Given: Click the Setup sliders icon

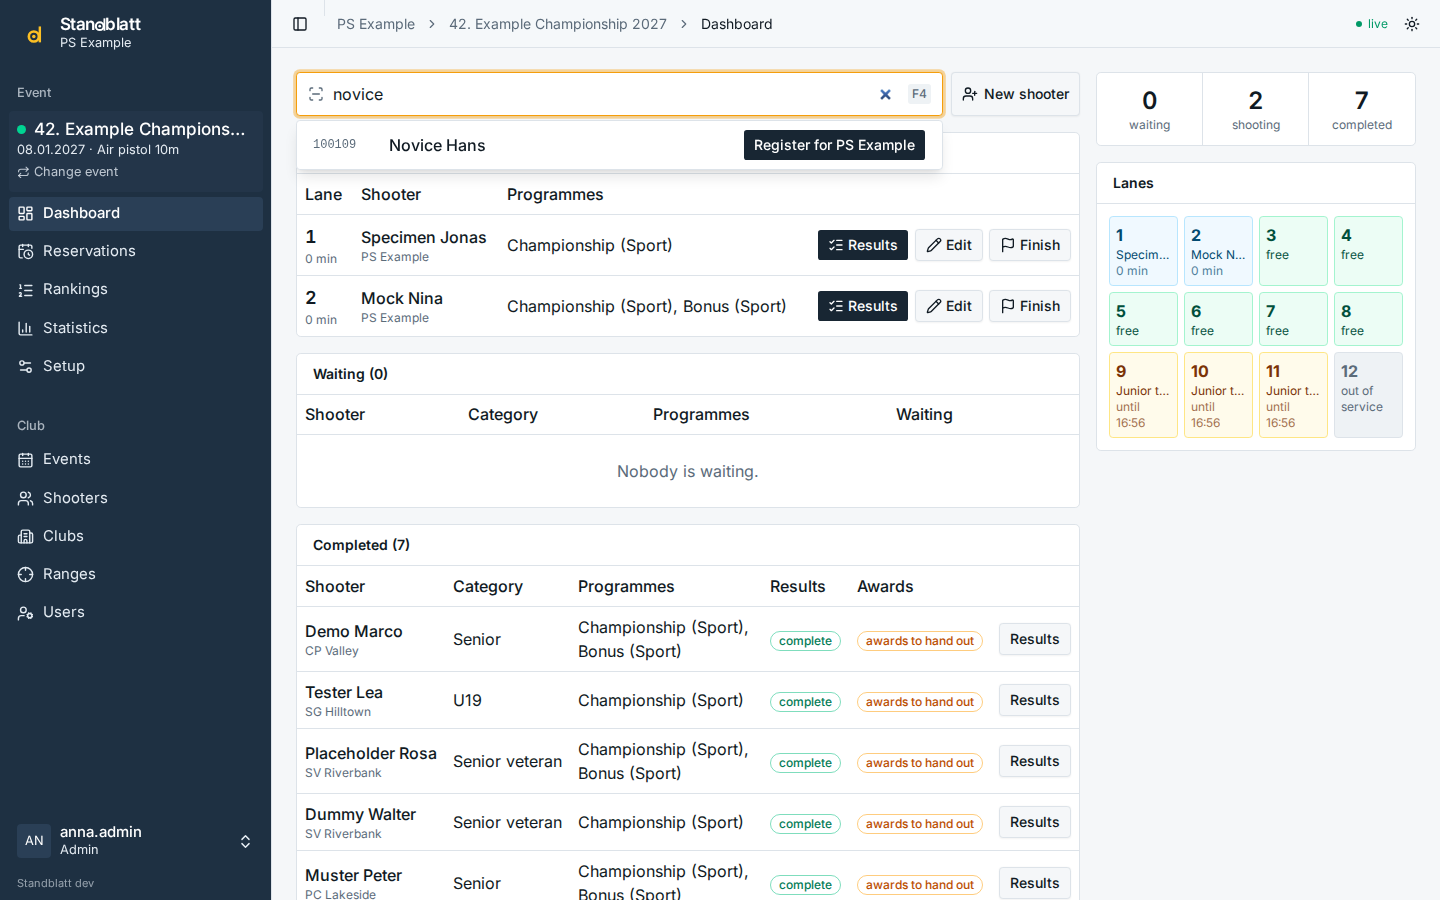Looking at the screenshot, I should (26, 366).
